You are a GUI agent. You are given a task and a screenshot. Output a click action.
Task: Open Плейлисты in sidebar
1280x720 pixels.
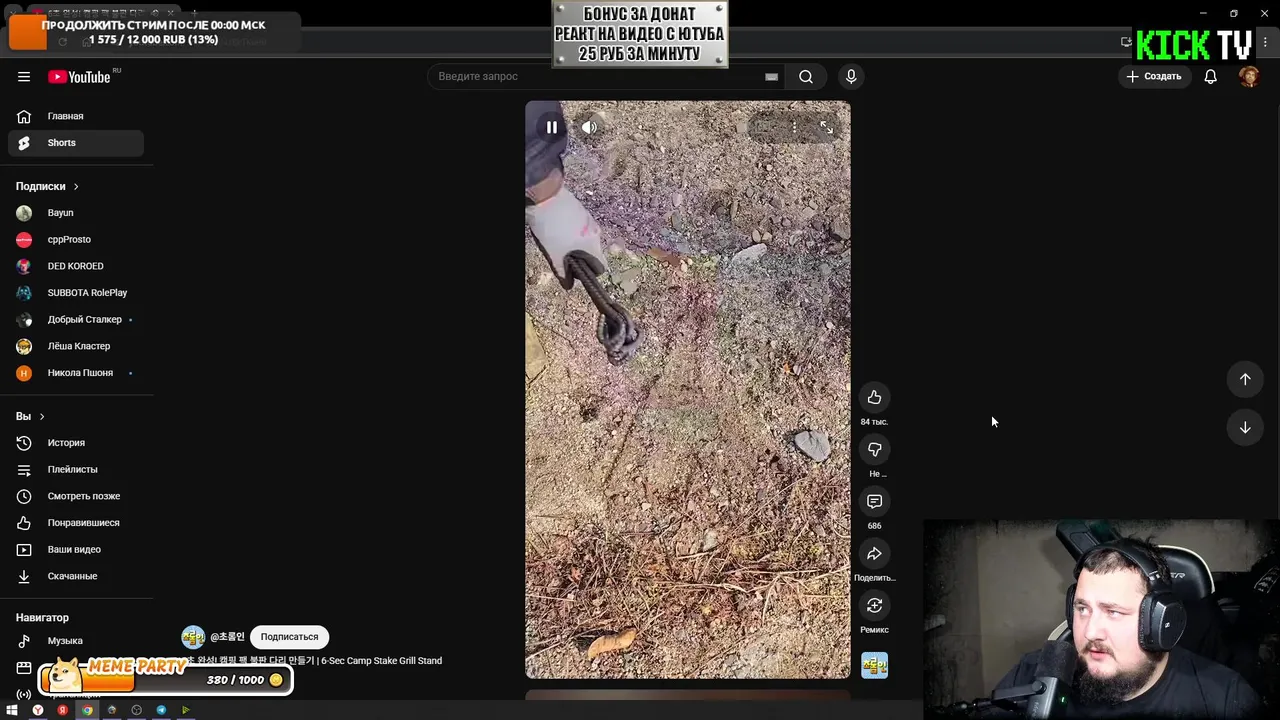point(76,469)
